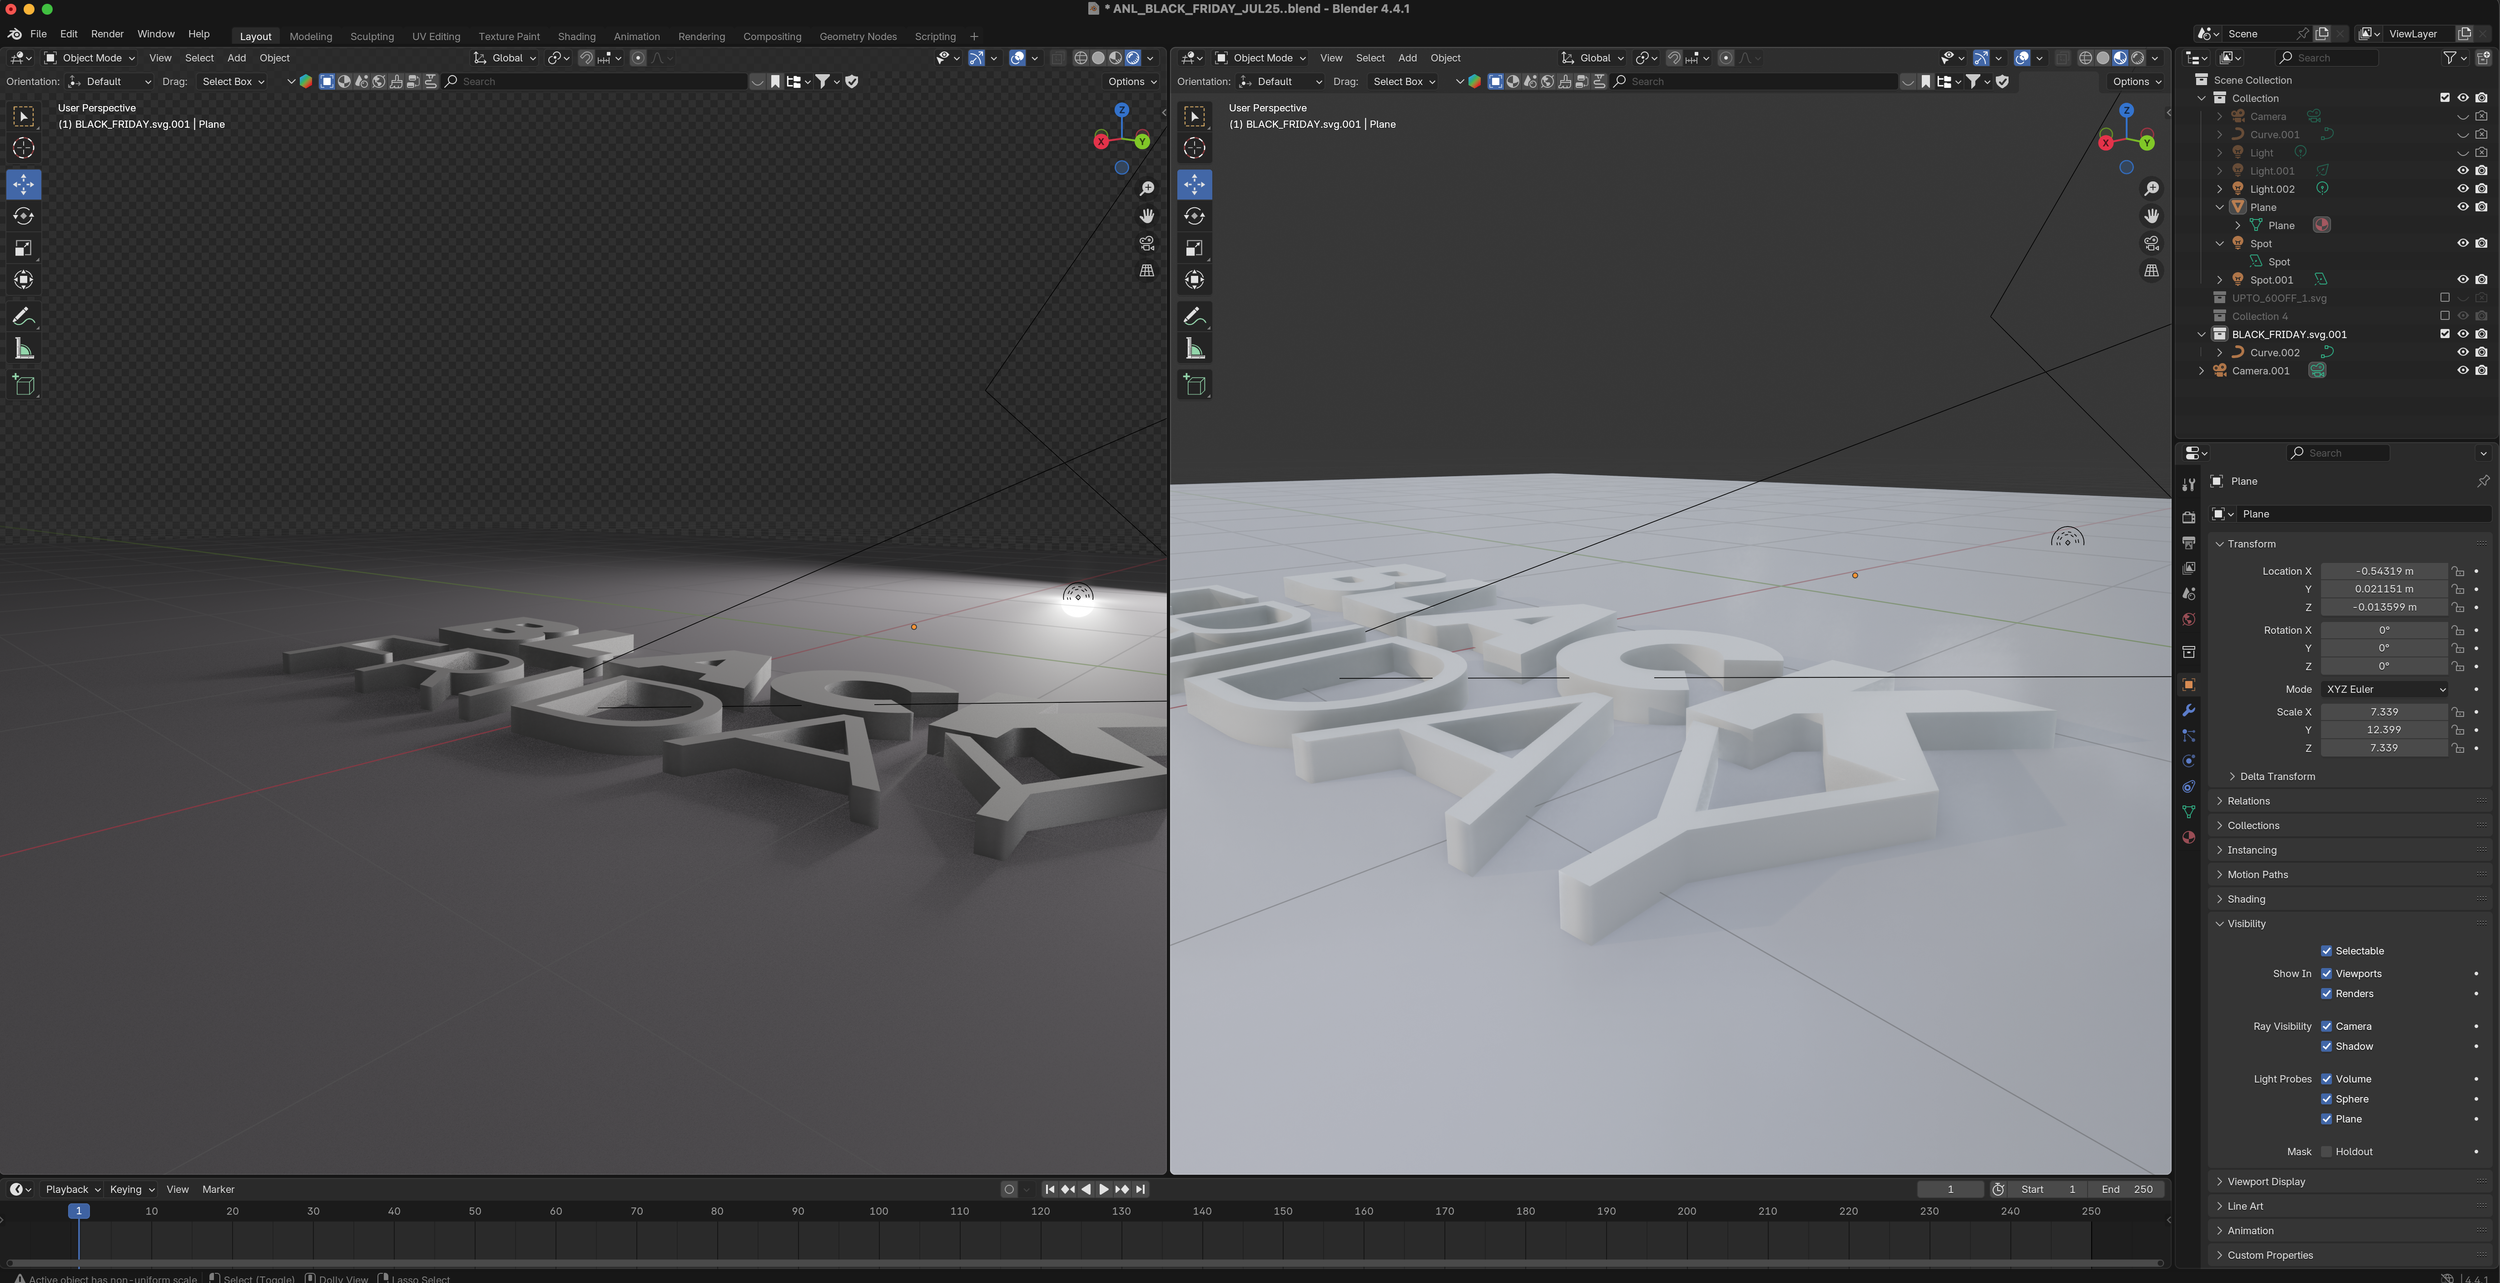Choose the Add Cube tool in right viewport
Screen dimensions: 2500x1283
tap(1194, 385)
